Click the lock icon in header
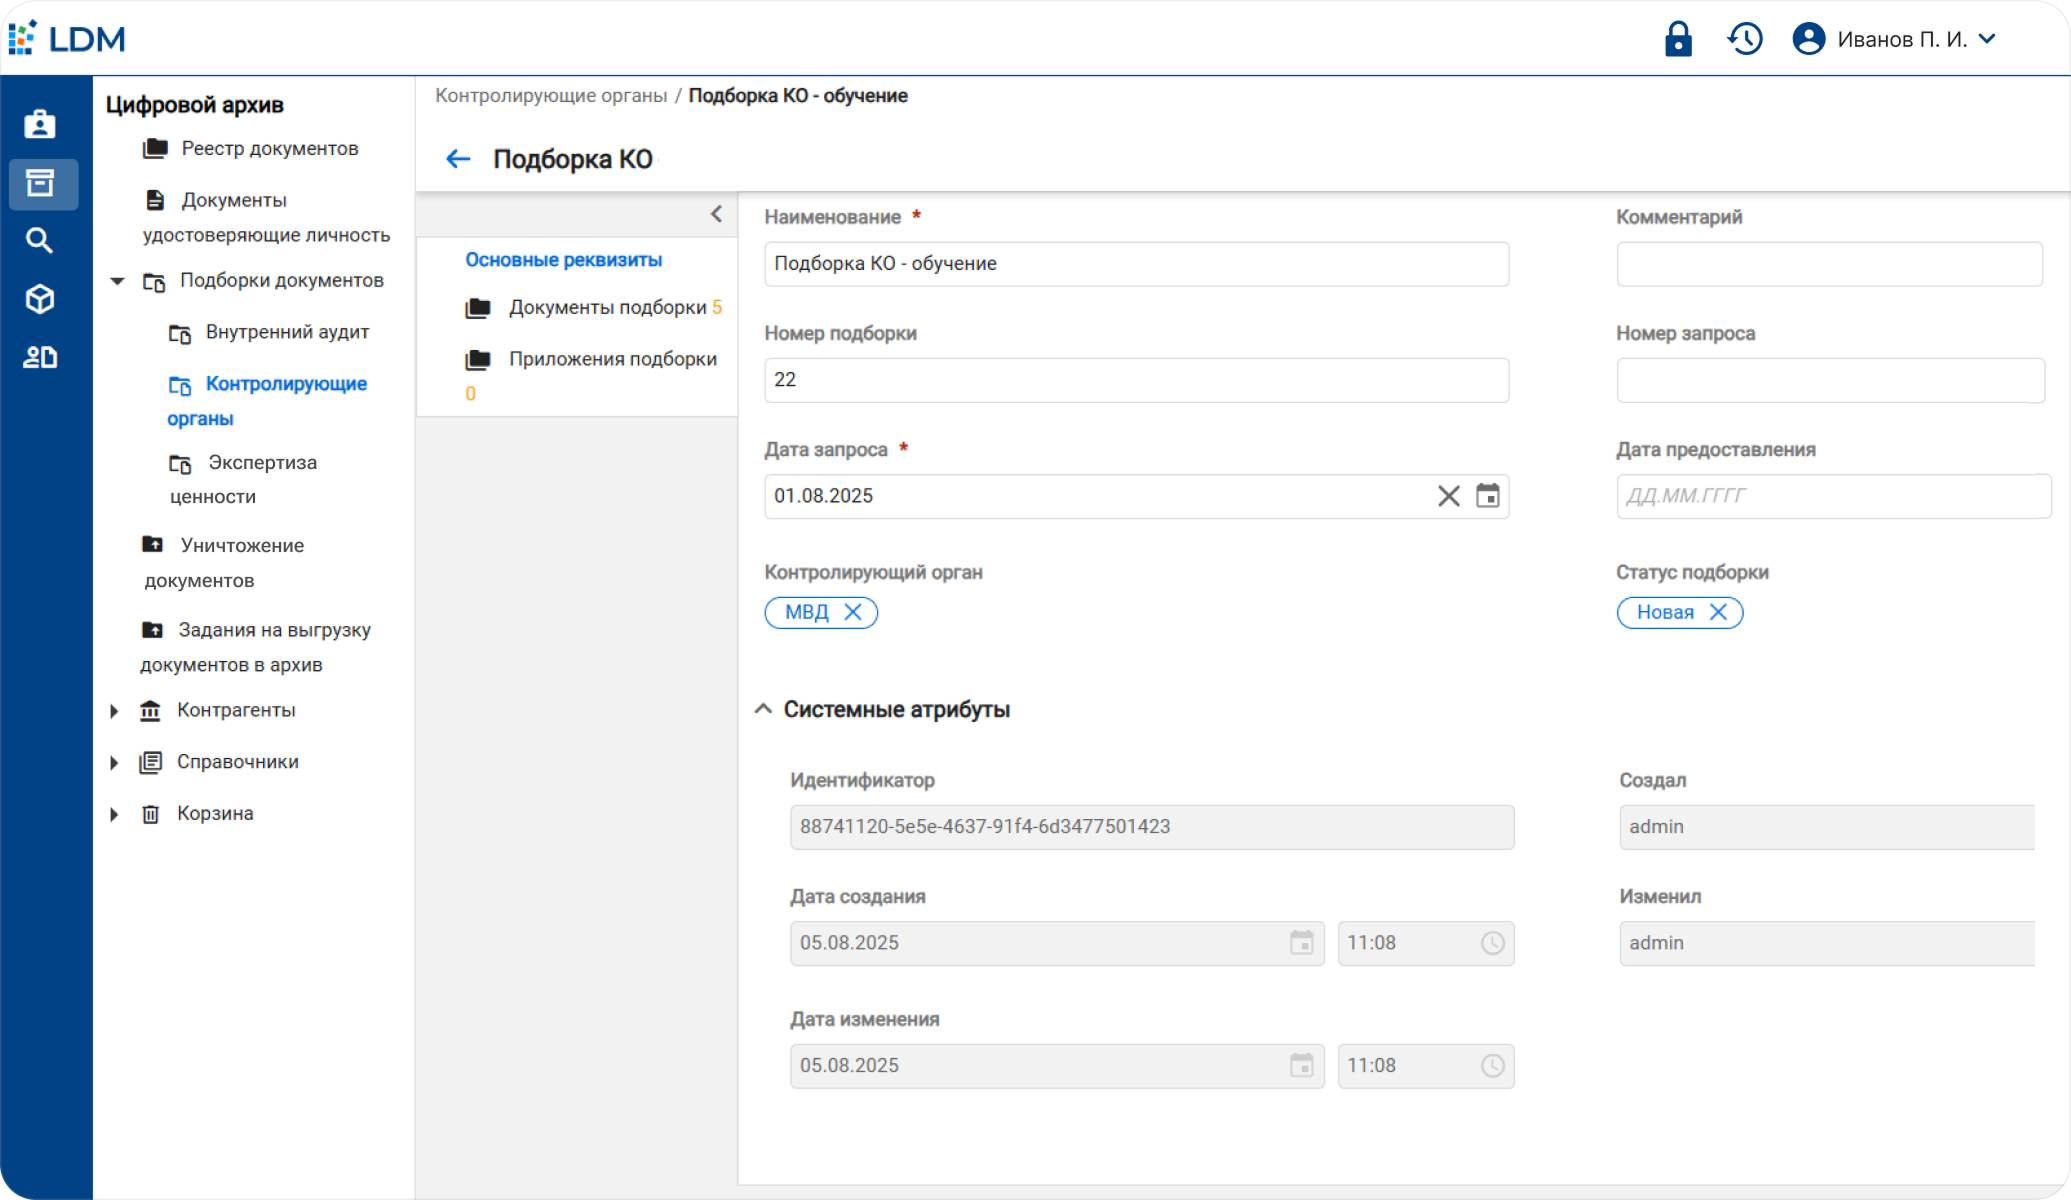Viewport: 2071px width, 1200px height. pyautogui.click(x=1677, y=40)
